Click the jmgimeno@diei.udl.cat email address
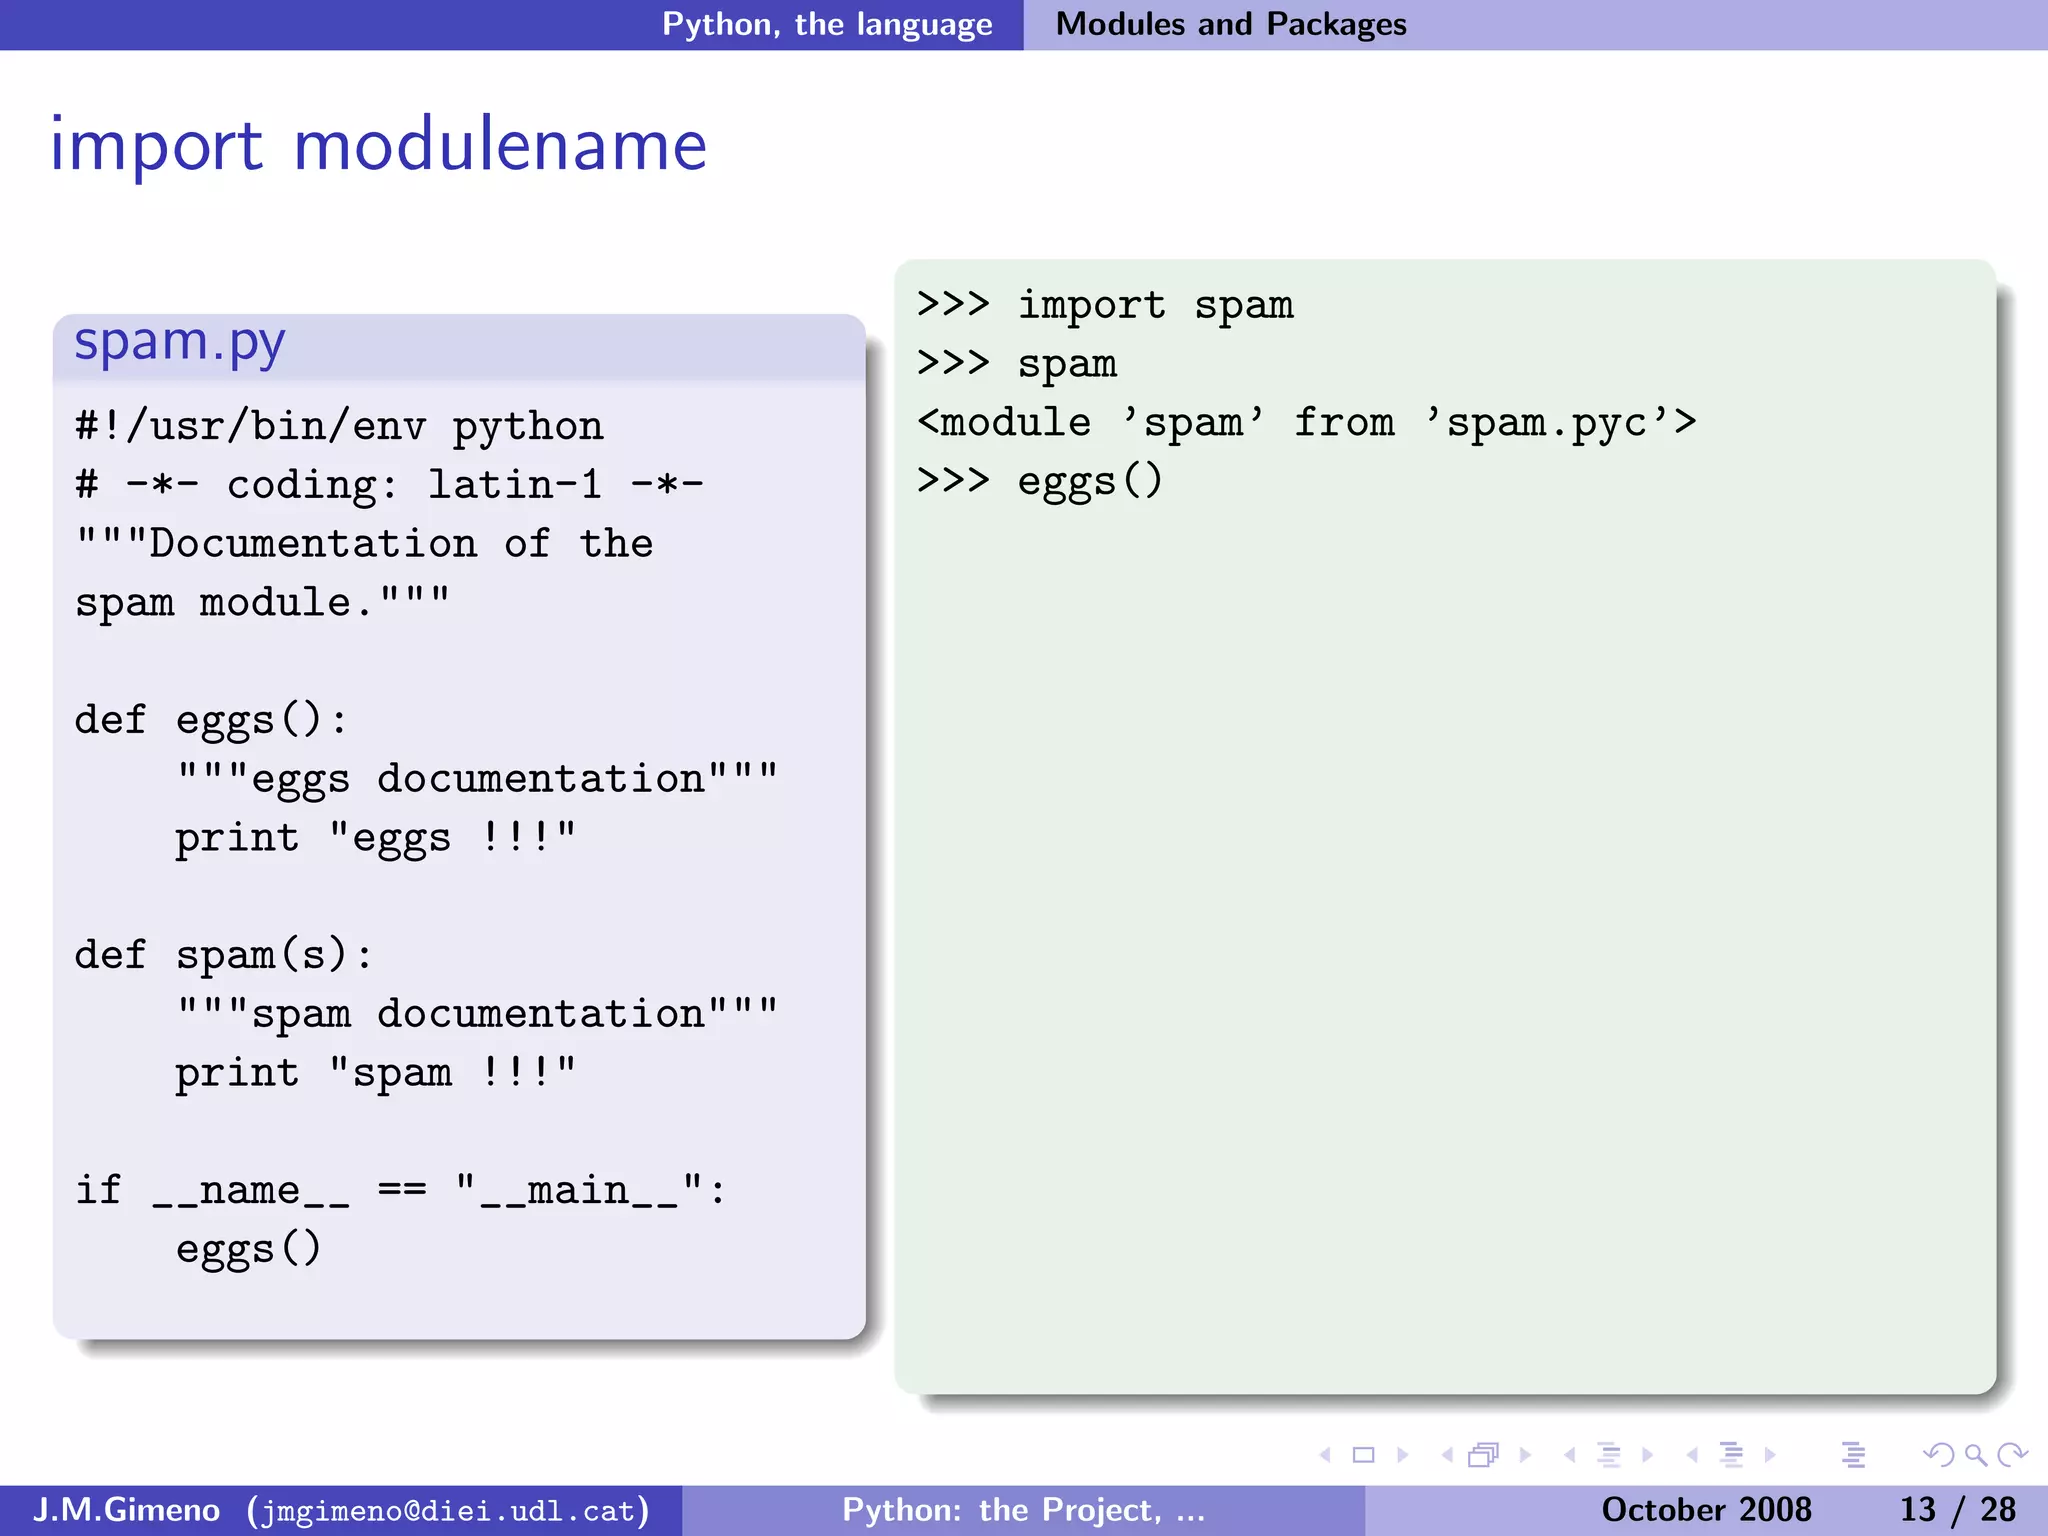The image size is (2048, 1536). click(448, 1511)
